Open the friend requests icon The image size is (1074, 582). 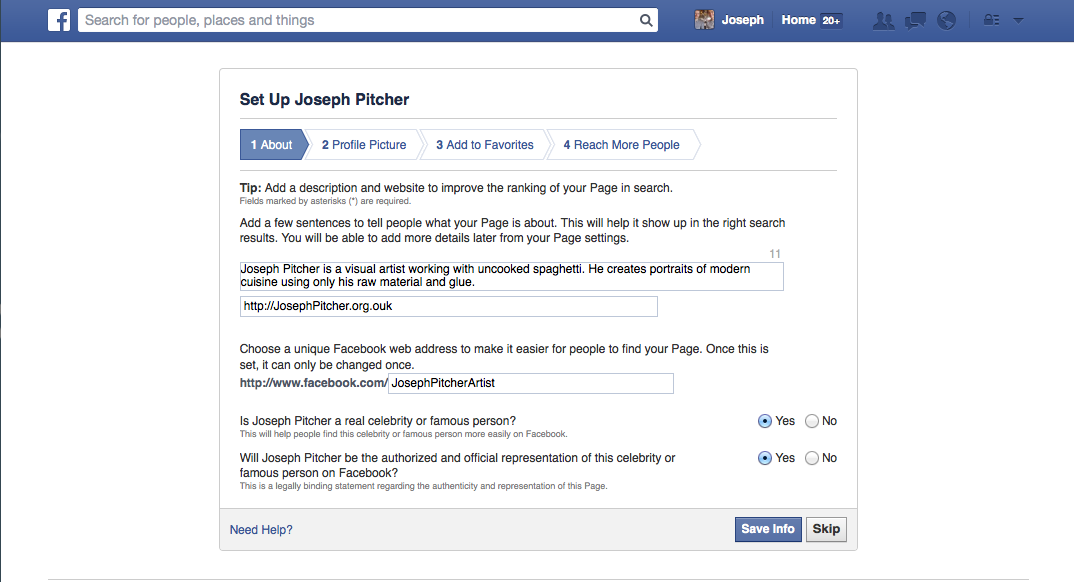tap(884, 21)
